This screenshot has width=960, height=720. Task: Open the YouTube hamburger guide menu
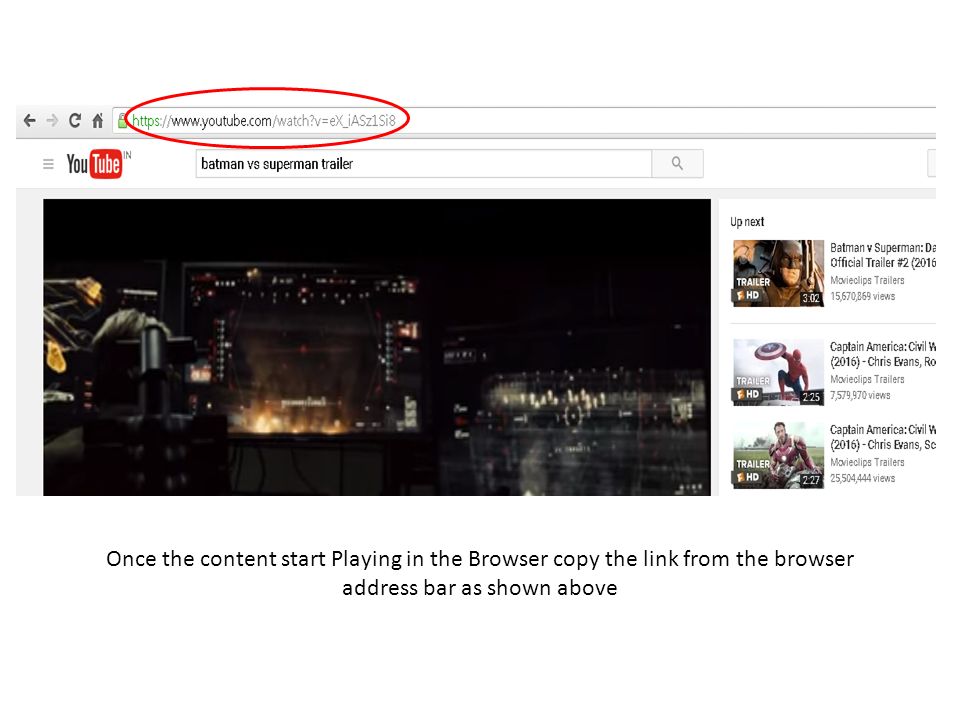48,164
